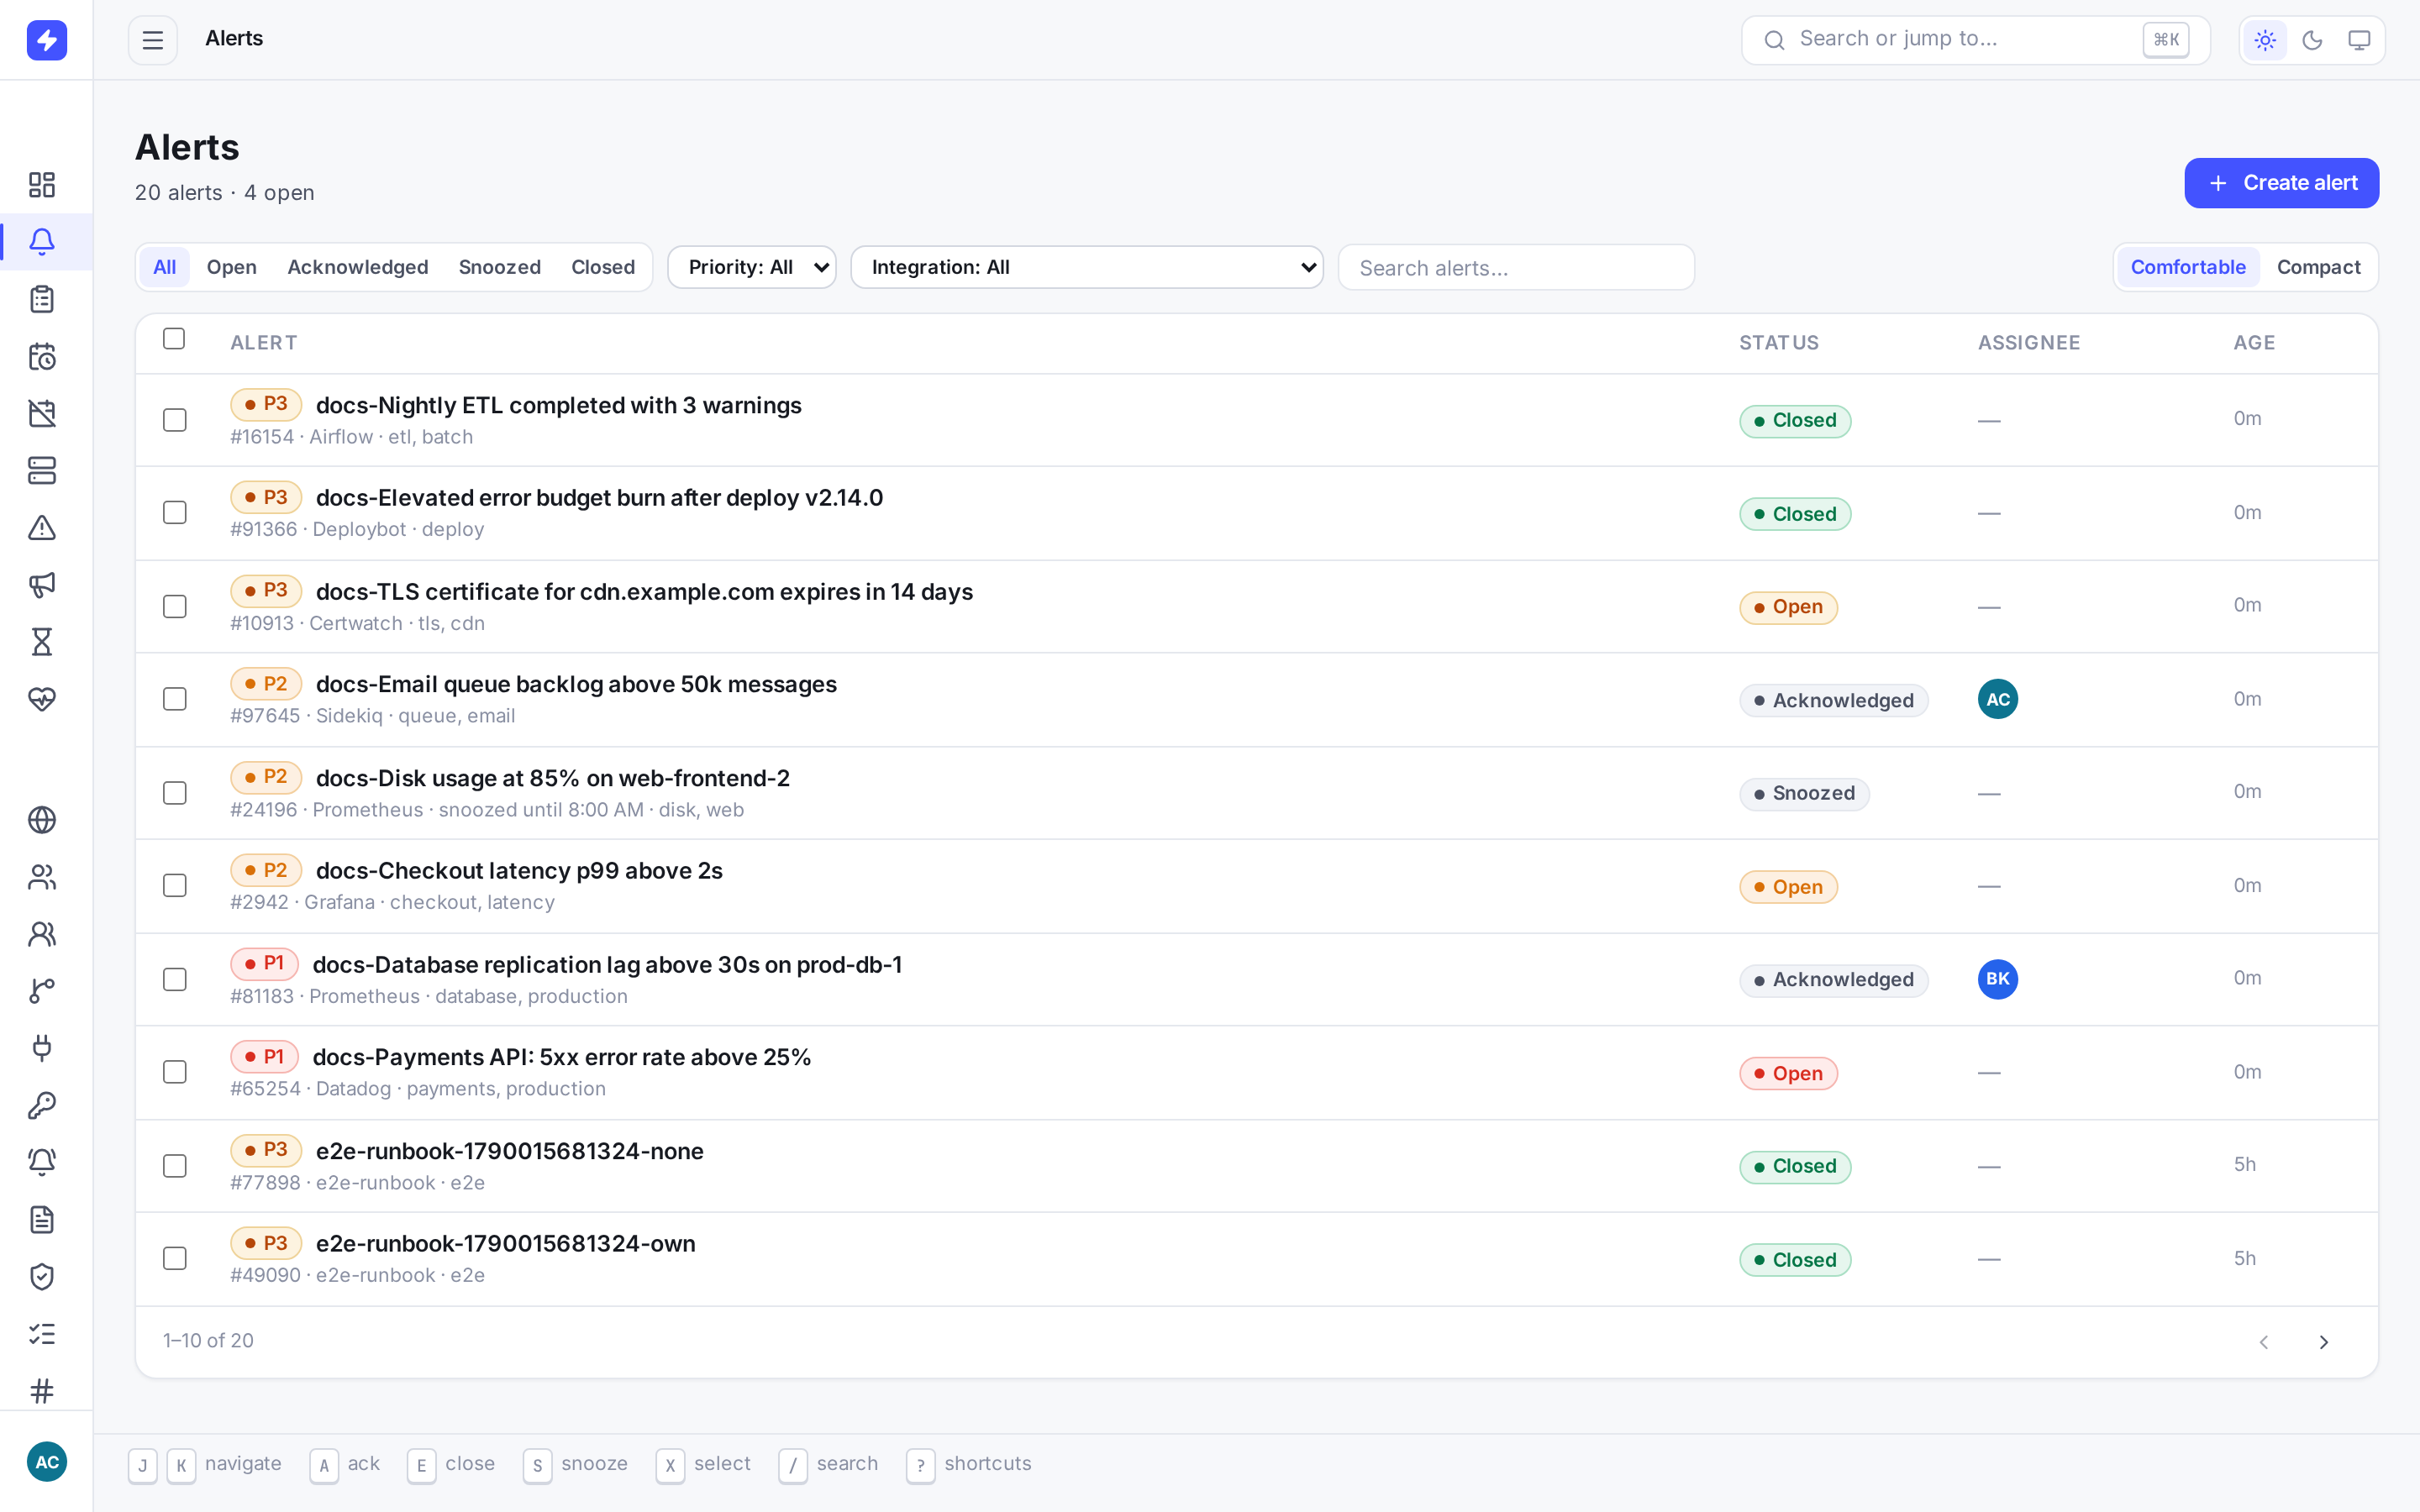Select the Closed filter tab
Image resolution: width=2420 pixels, height=1512 pixels.
[603, 267]
